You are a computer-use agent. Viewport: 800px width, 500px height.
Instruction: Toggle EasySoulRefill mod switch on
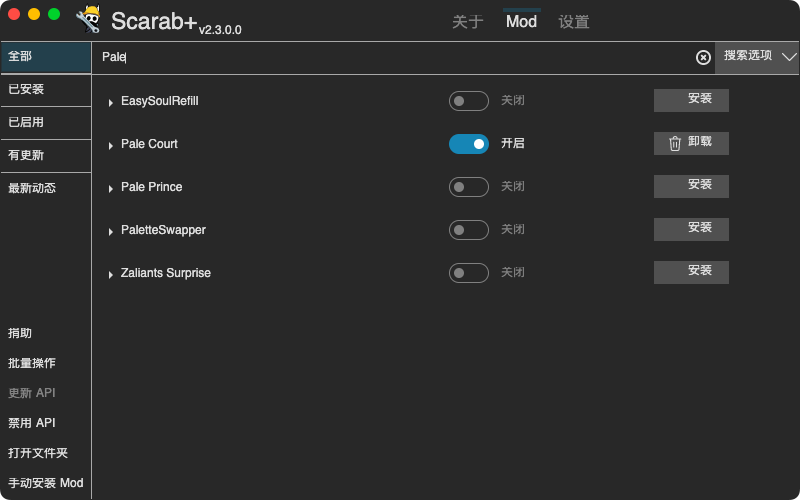[x=468, y=101]
